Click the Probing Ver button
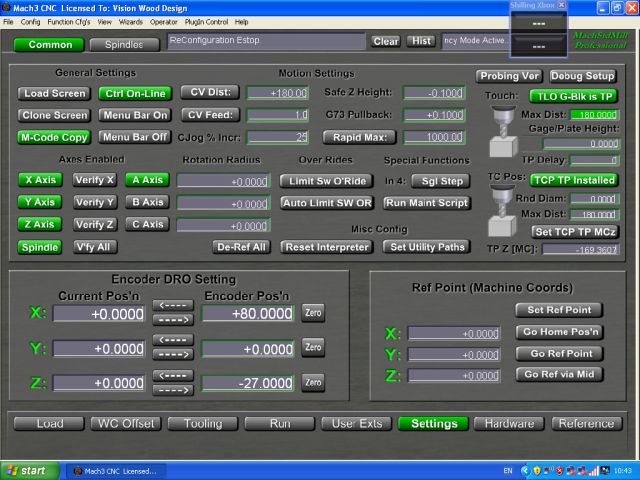The image size is (640, 480). 509,76
